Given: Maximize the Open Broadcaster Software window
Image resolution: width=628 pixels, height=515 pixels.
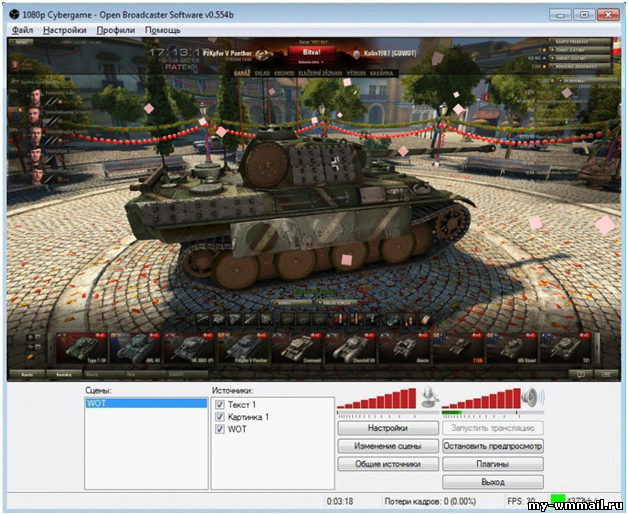Looking at the screenshot, I should coord(584,15).
